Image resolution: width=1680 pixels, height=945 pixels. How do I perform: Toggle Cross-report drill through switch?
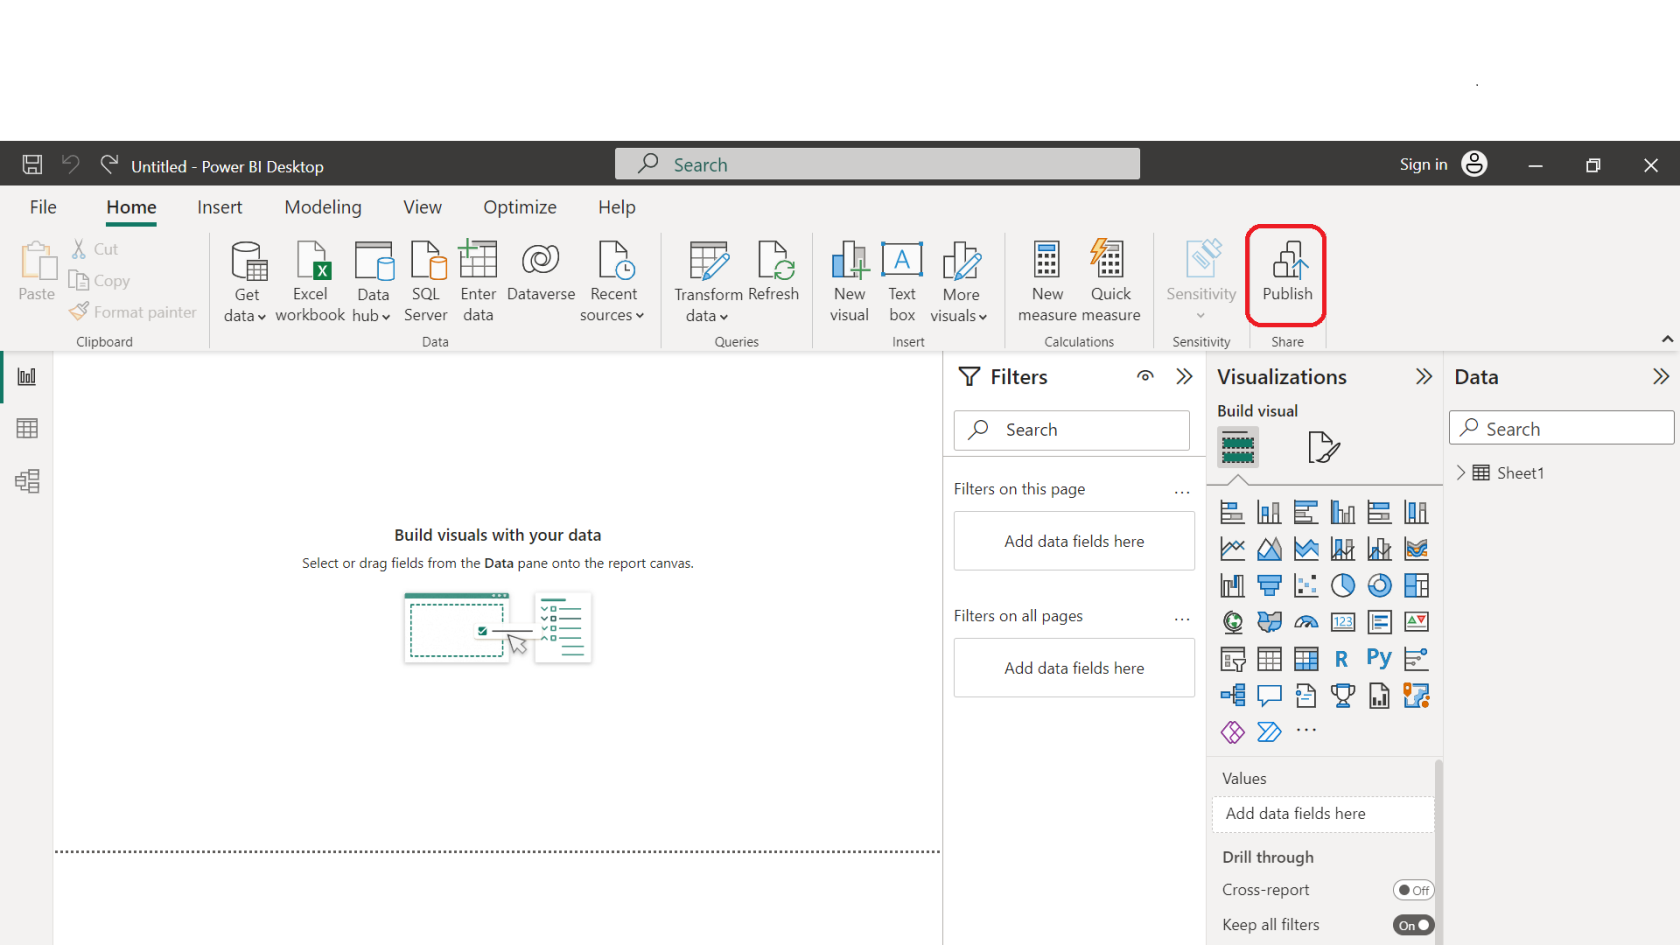[1412, 890]
